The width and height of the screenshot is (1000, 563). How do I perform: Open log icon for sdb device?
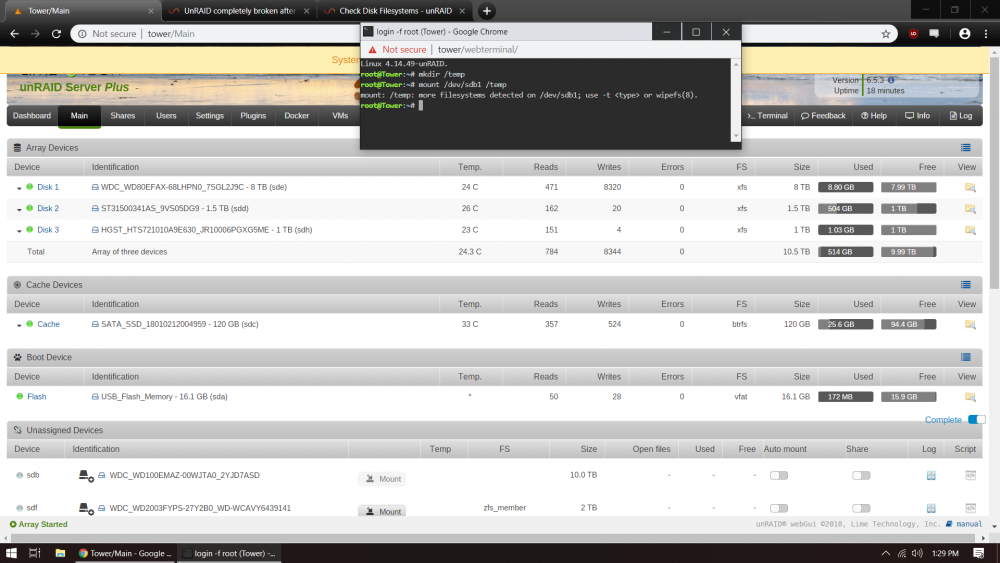click(x=931, y=476)
